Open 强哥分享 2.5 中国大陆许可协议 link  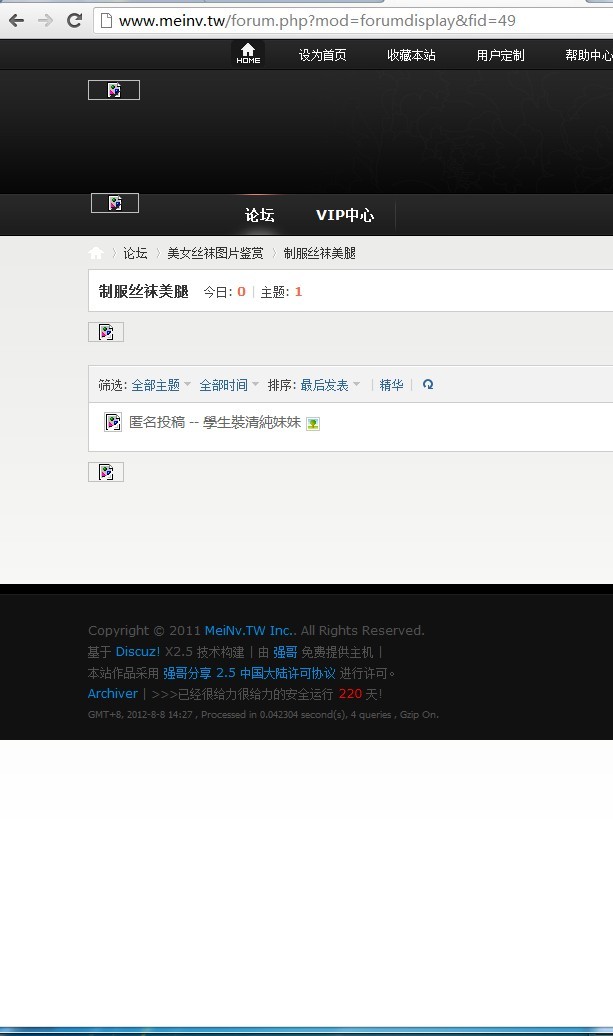click(249, 673)
